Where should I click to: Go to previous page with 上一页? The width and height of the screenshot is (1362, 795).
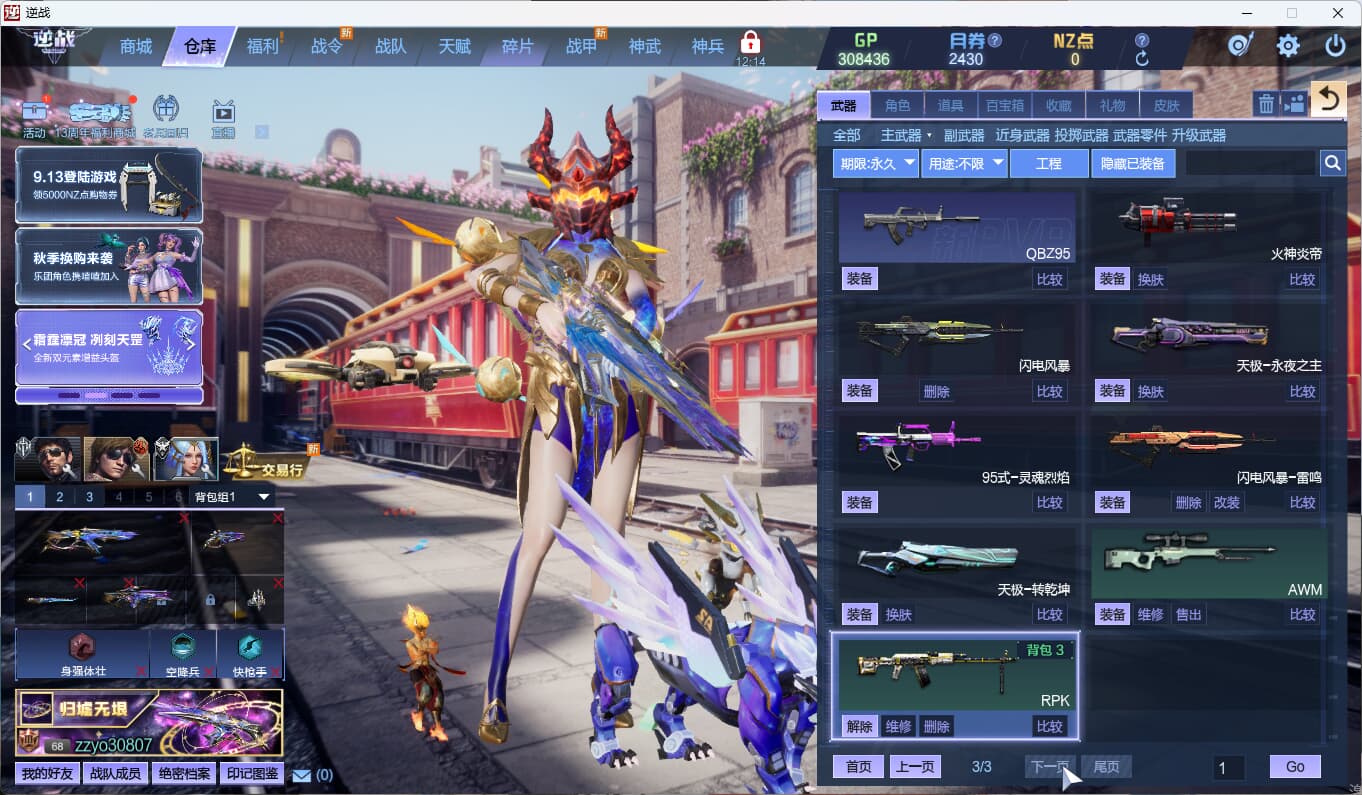click(x=915, y=766)
